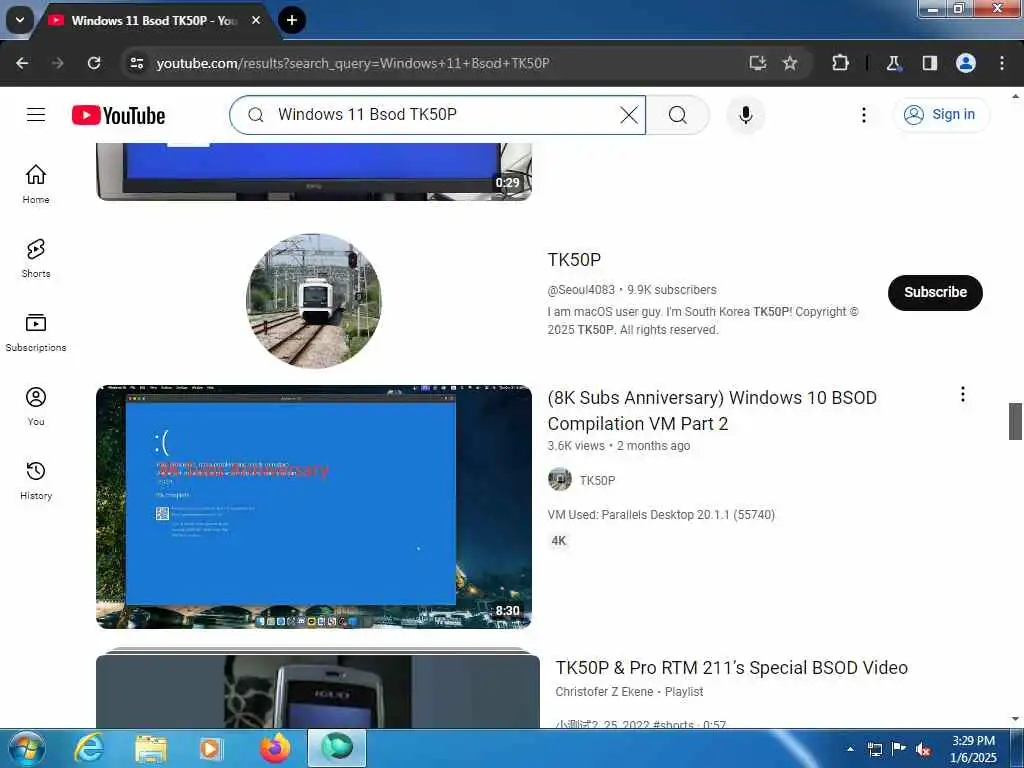Start voice search with microphone

746,115
